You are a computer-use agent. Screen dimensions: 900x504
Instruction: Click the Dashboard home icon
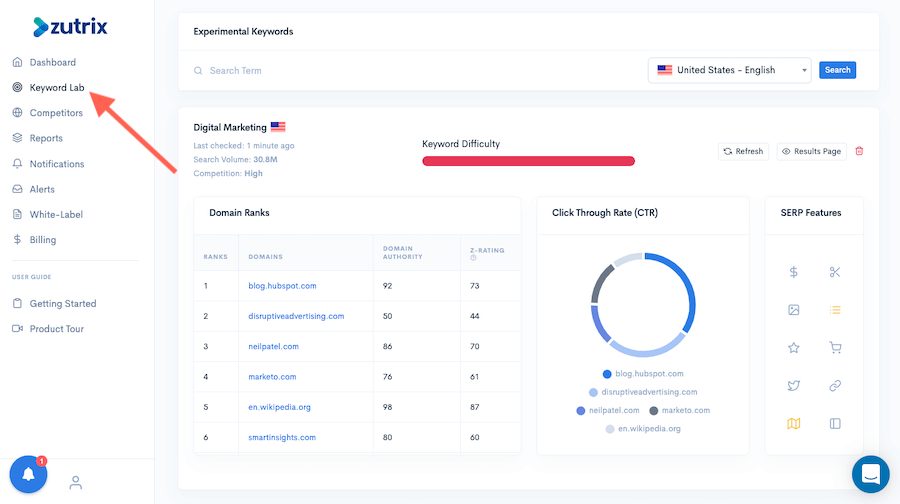tap(17, 62)
